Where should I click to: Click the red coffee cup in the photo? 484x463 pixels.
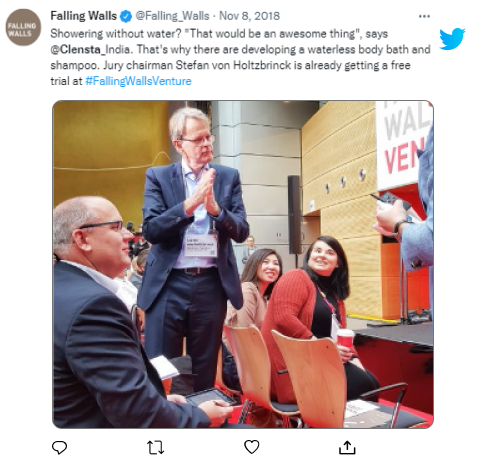tap(345, 340)
